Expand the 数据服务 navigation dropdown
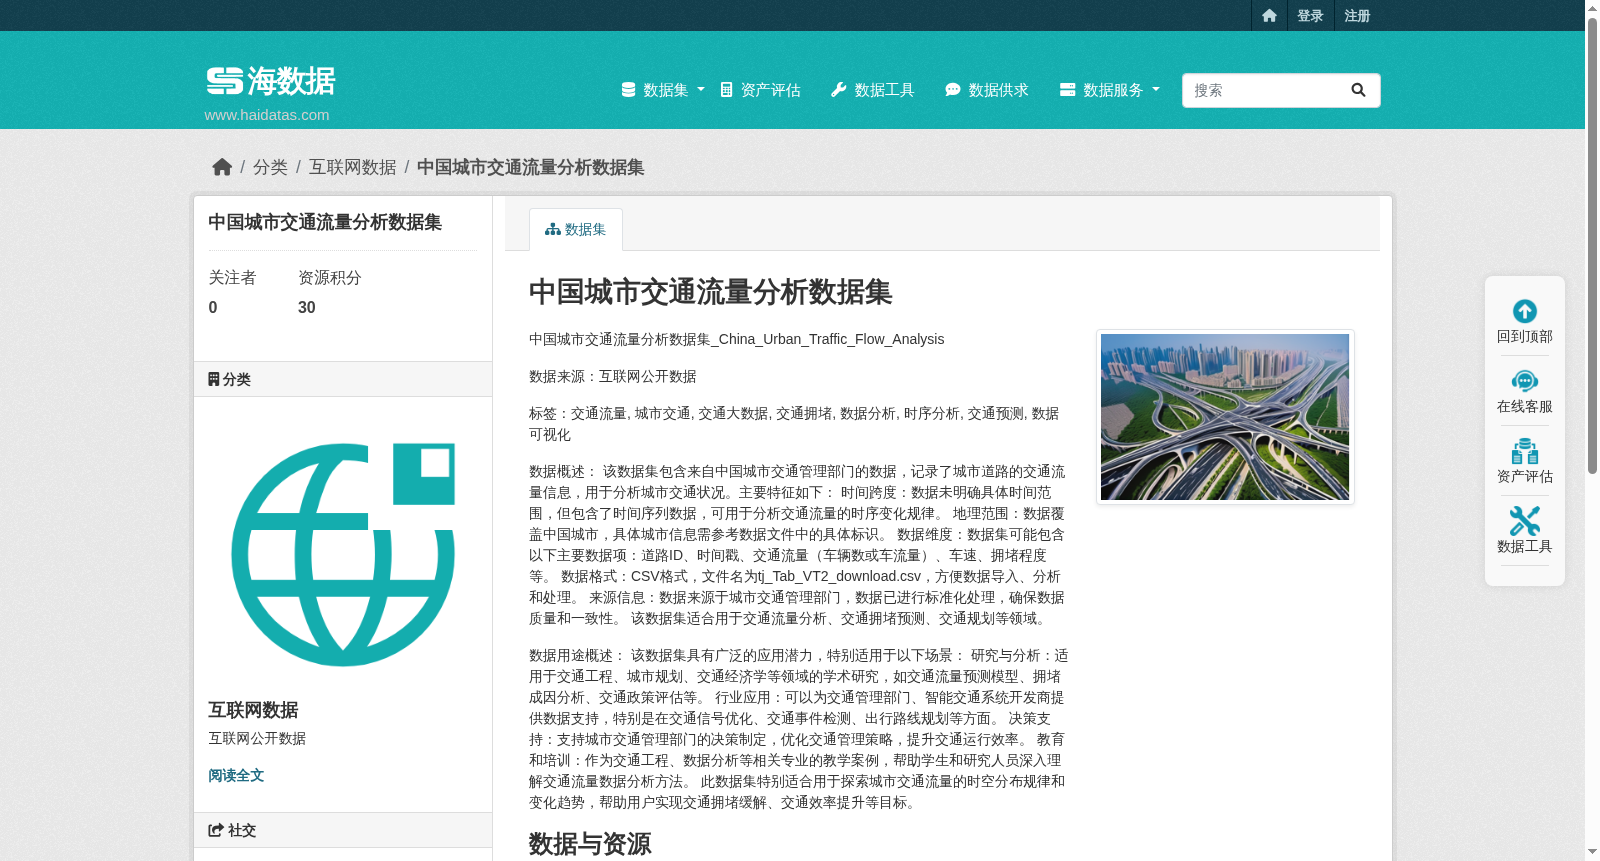This screenshot has height=861, width=1600. point(1110,90)
